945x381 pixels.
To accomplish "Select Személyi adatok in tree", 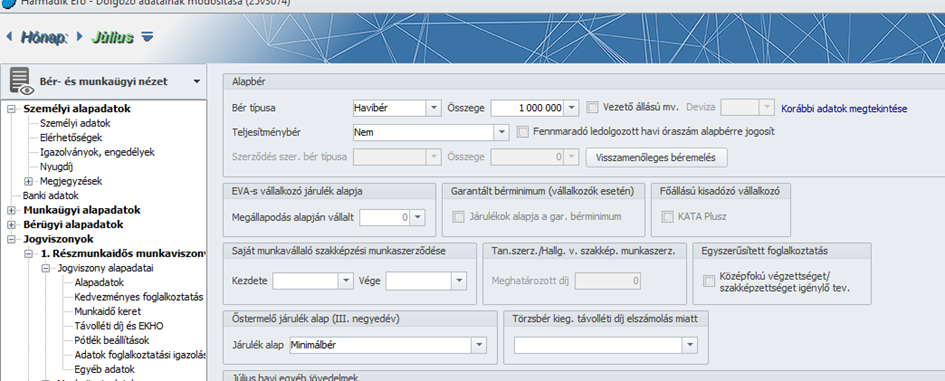I will pyautogui.click(x=75, y=123).
